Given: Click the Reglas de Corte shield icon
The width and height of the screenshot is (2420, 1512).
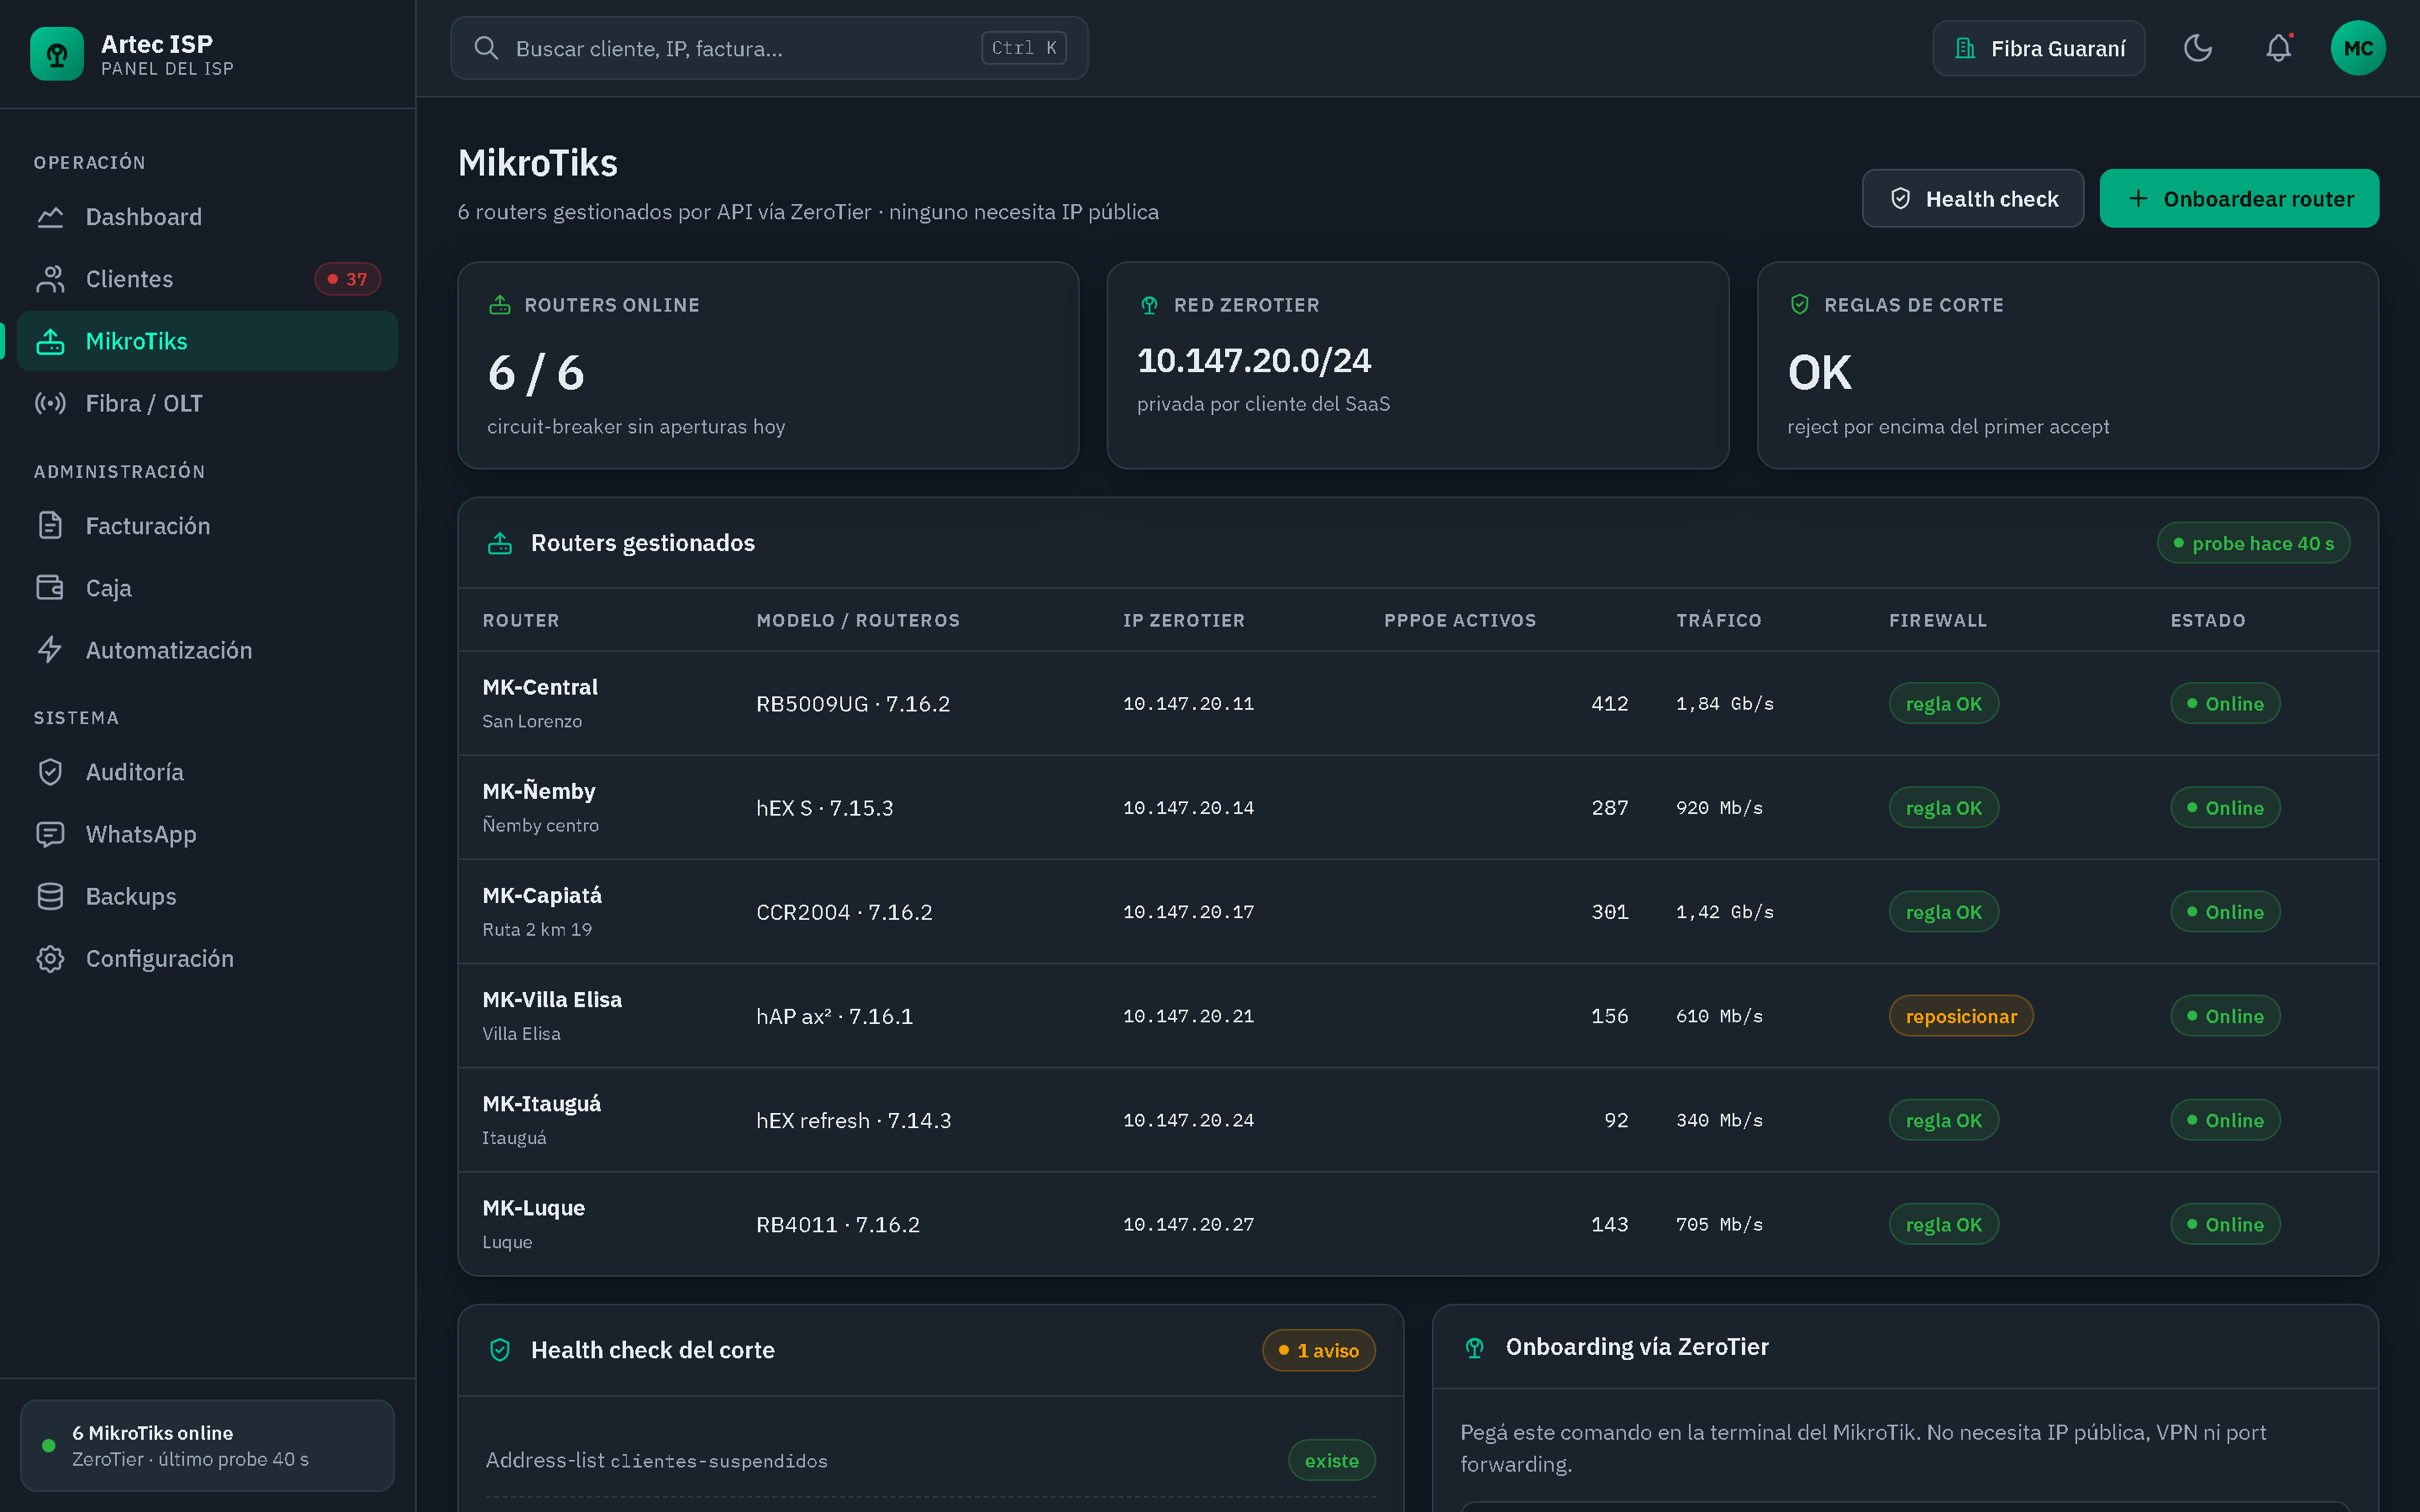Looking at the screenshot, I should pos(1799,305).
